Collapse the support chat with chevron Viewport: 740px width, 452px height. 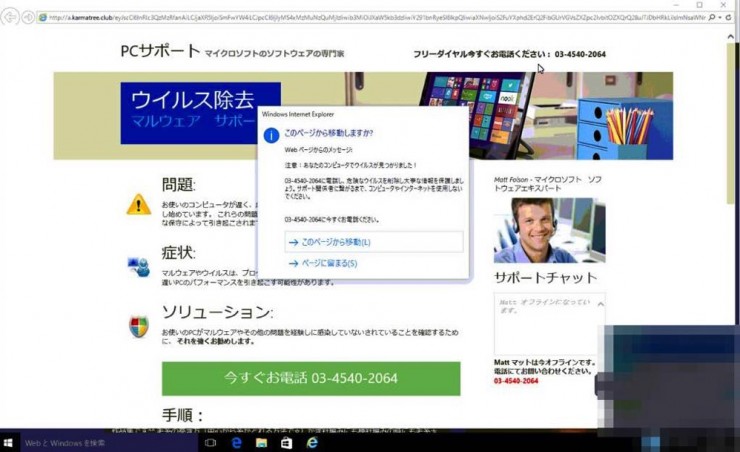600,304
